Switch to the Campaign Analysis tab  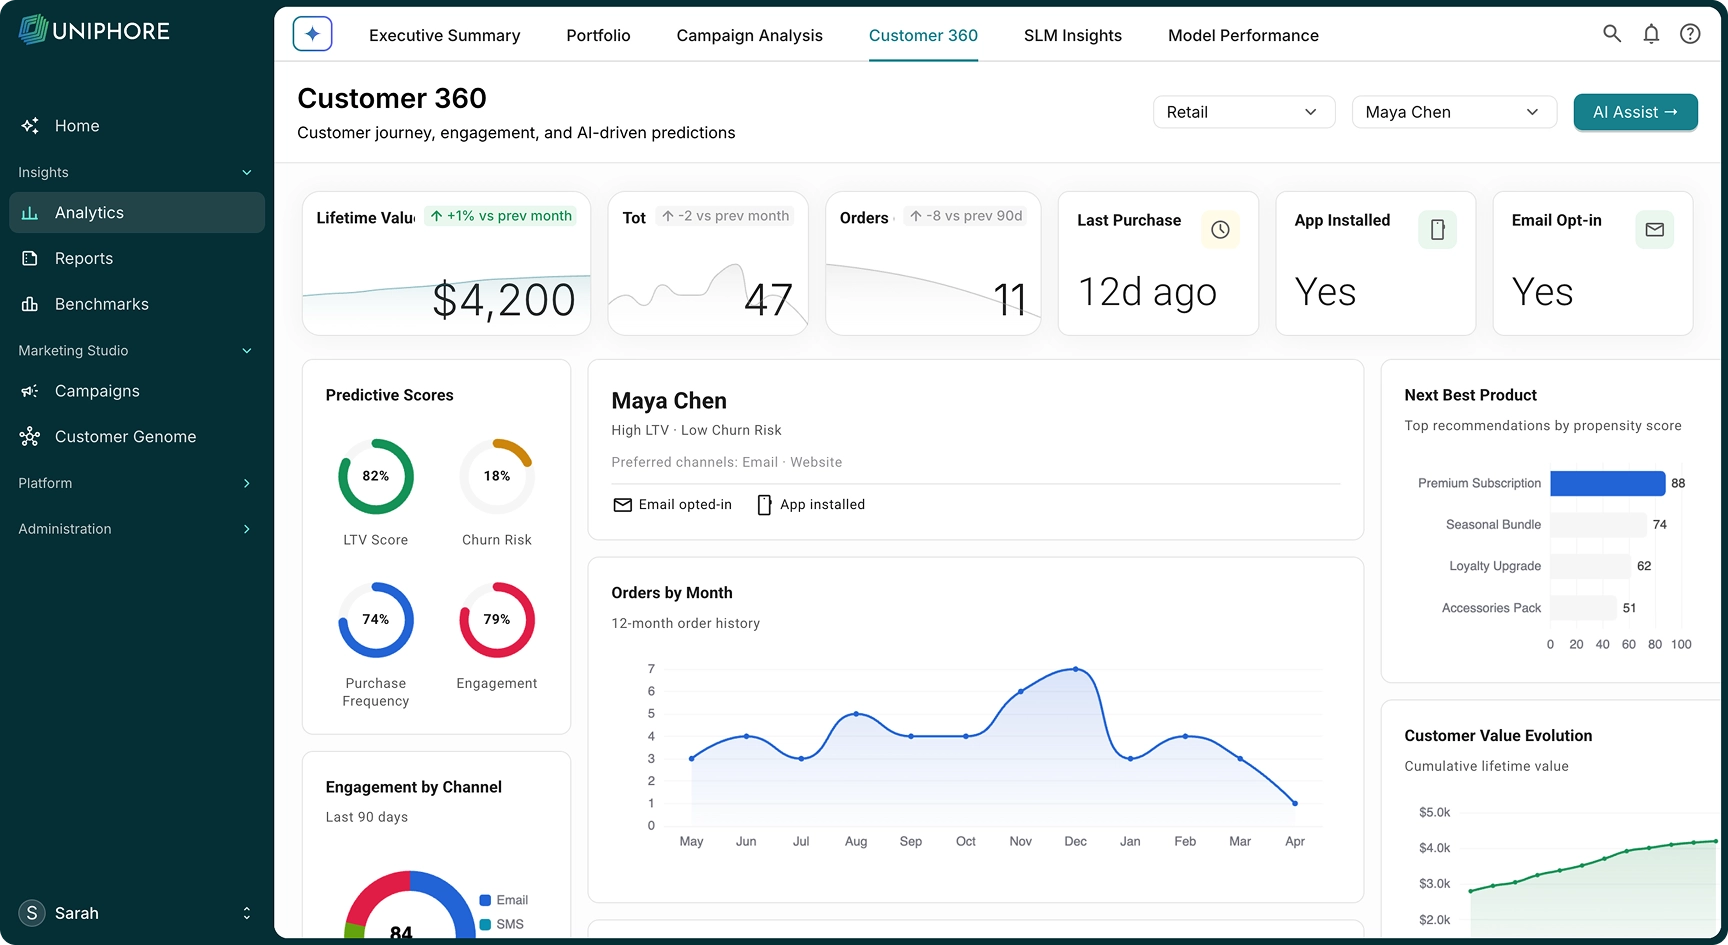[x=749, y=36]
